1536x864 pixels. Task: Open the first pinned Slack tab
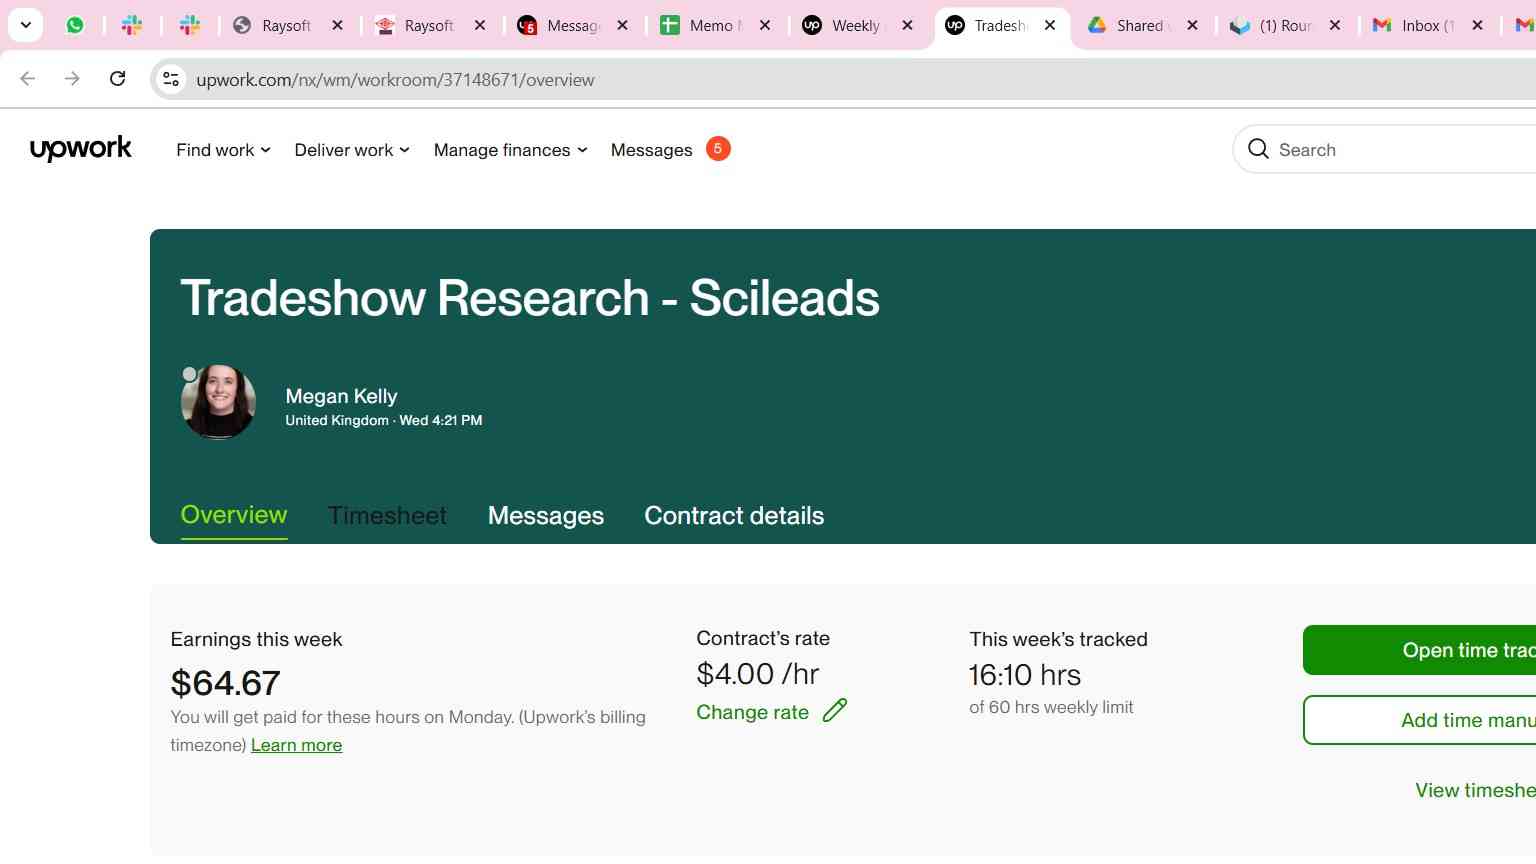pyautogui.click(x=132, y=25)
